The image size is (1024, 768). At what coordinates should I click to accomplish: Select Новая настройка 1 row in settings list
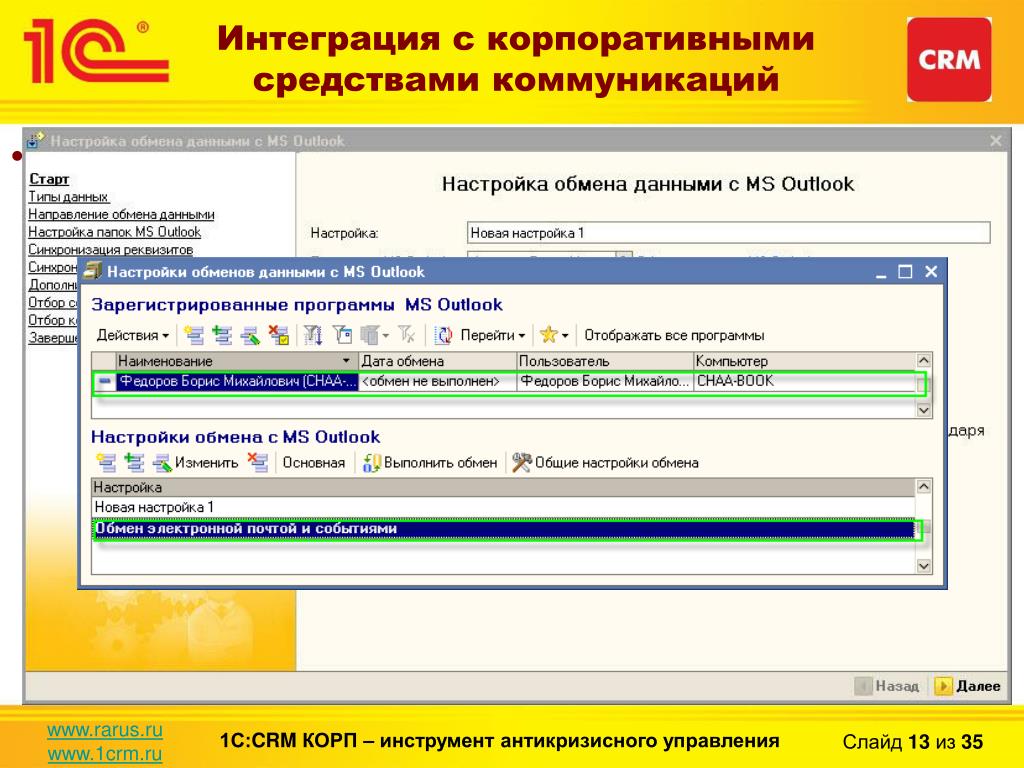(x=504, y=507)
